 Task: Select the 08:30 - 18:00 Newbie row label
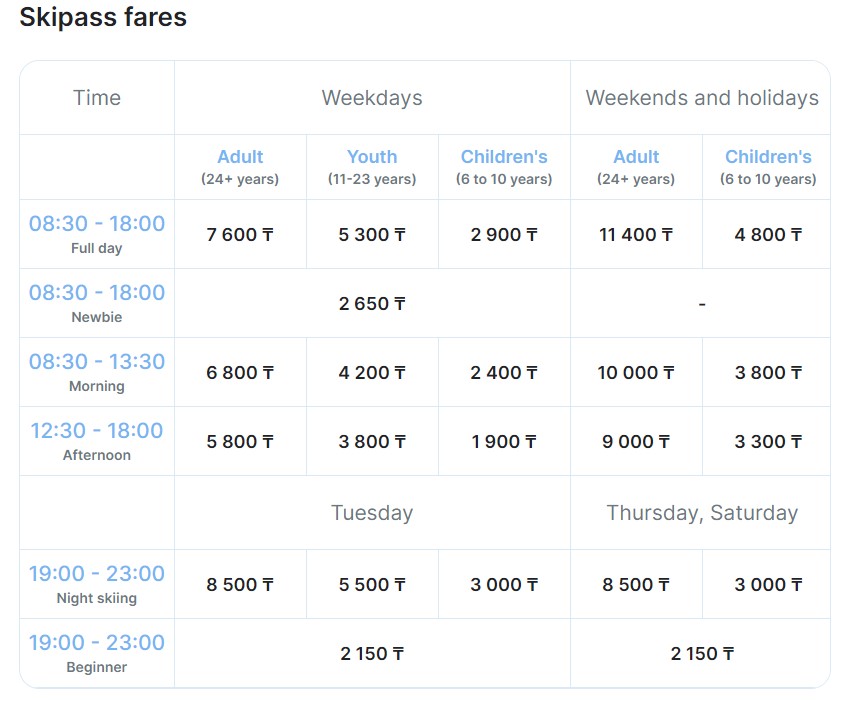click(97, 303)
